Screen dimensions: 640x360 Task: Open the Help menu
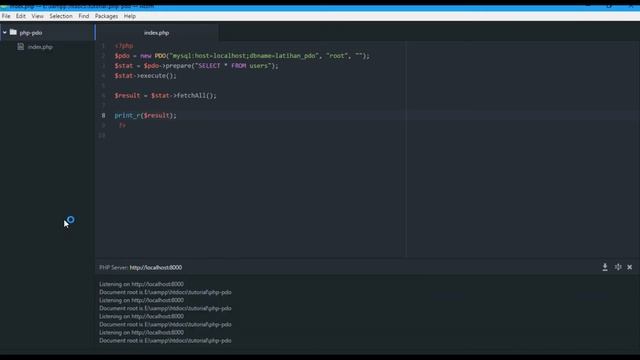pos(130,16)
